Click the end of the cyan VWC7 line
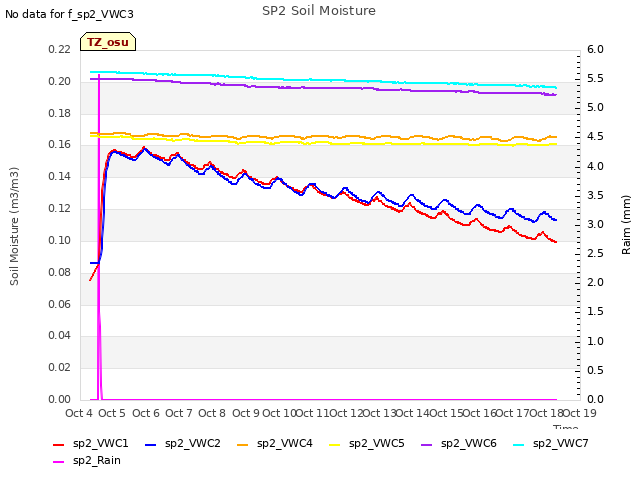 tap(556, 87)
